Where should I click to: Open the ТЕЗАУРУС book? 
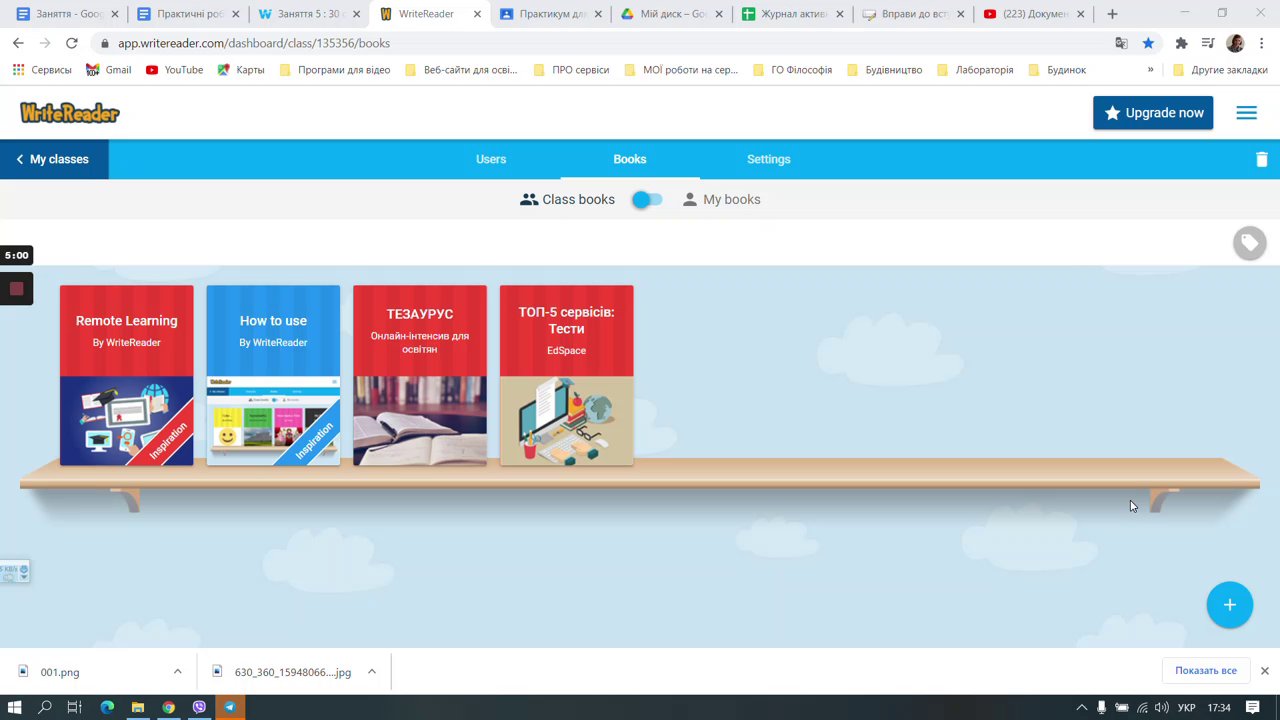pyautogui.click(x=420, y=375)
